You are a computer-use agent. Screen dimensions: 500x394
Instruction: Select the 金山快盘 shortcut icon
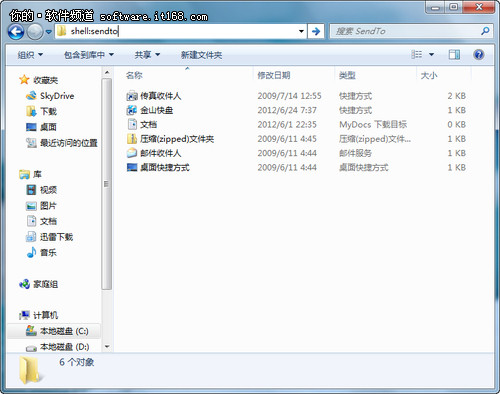(x=132, y=110)
